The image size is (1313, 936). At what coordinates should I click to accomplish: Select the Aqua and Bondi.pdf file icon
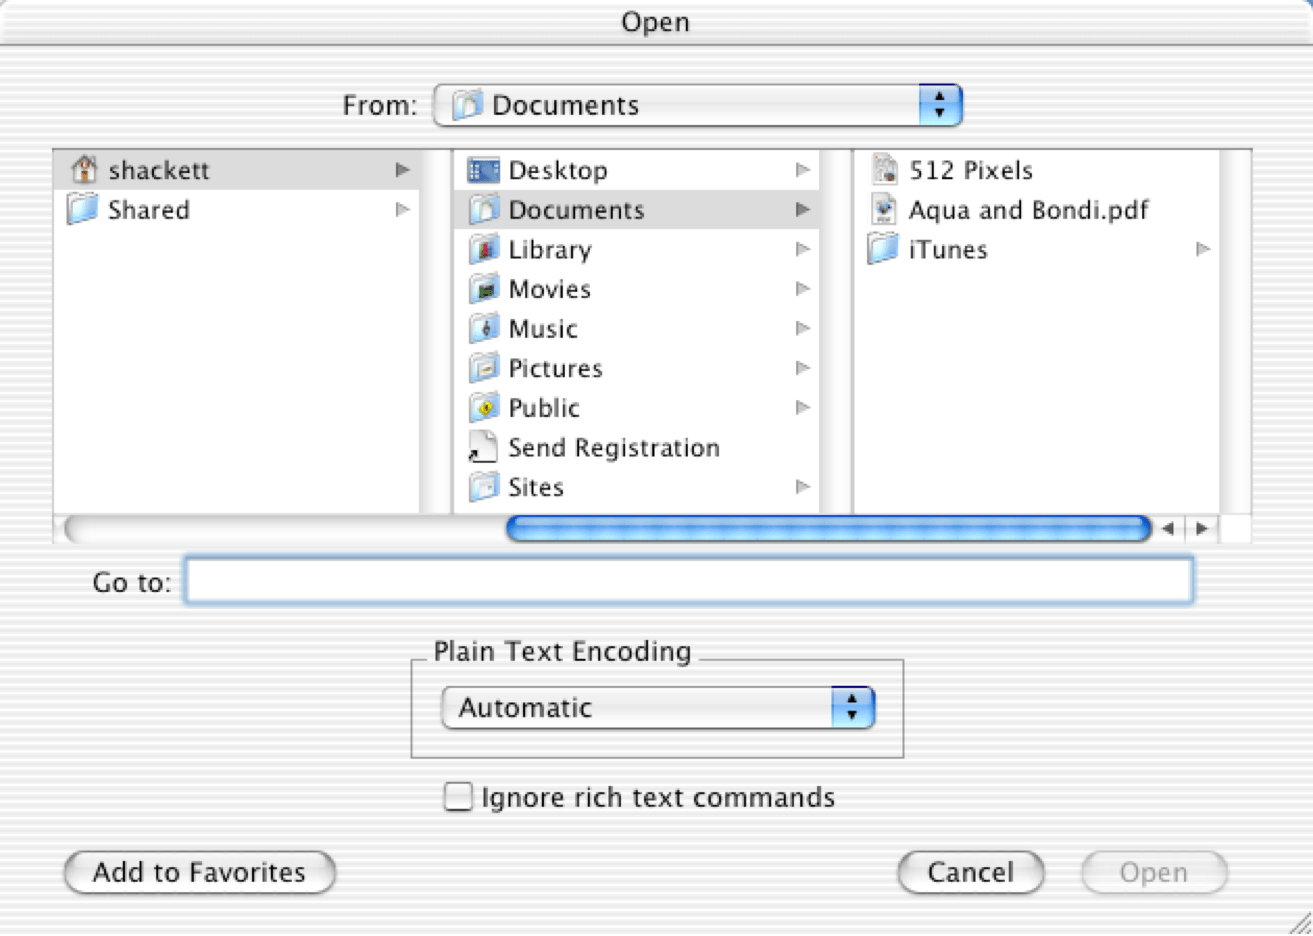(x=884, y=210)
